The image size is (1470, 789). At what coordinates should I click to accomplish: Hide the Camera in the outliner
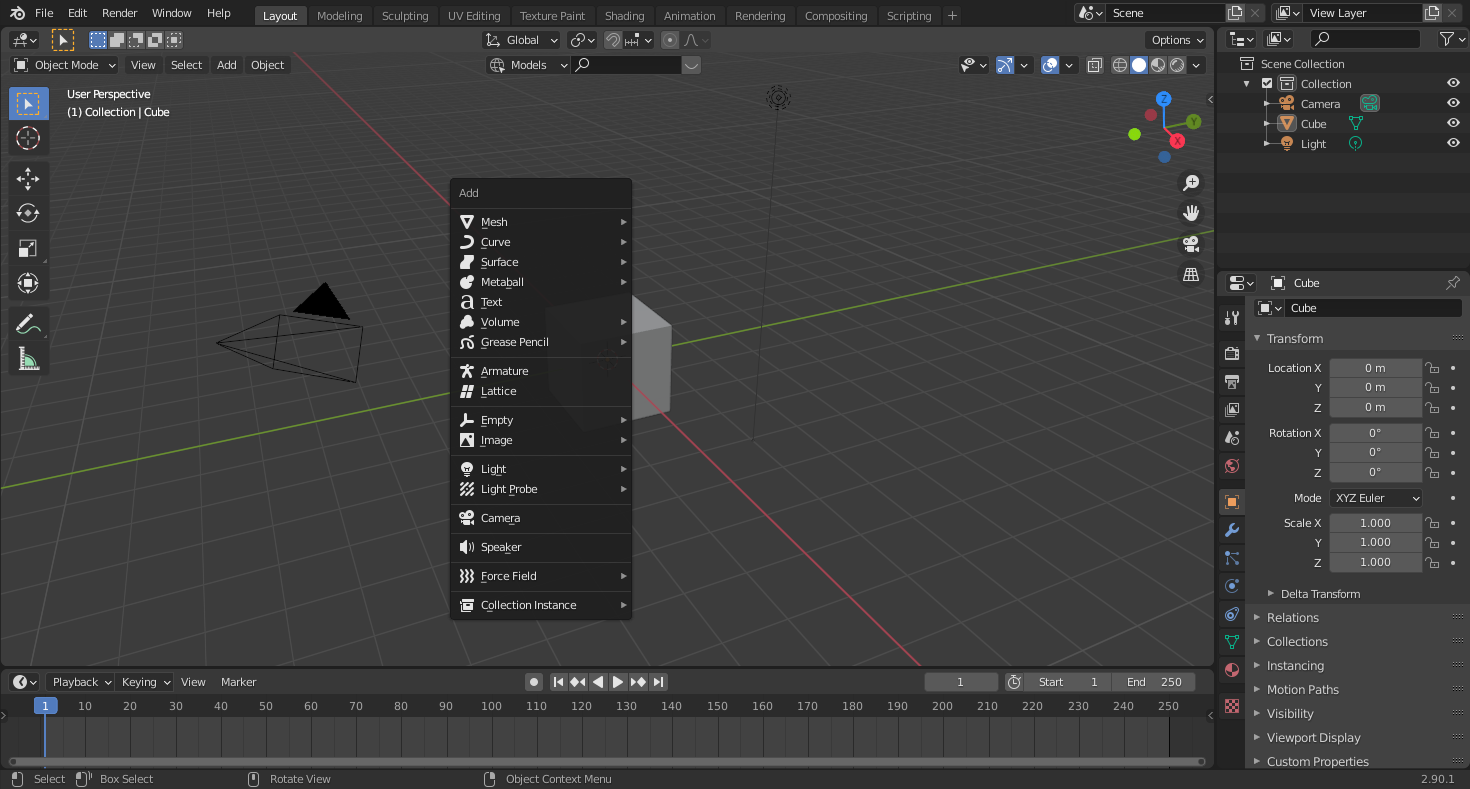pyautogui.click(x=1453, y=104)
